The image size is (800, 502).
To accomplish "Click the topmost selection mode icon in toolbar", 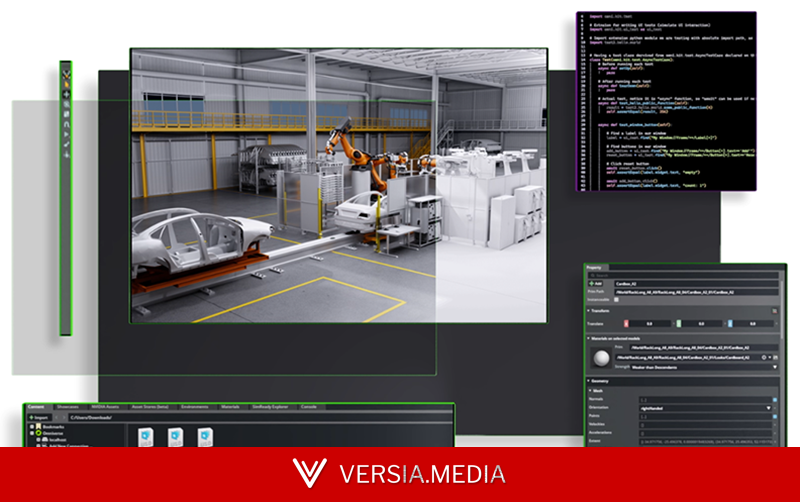I will click(66, 75).
